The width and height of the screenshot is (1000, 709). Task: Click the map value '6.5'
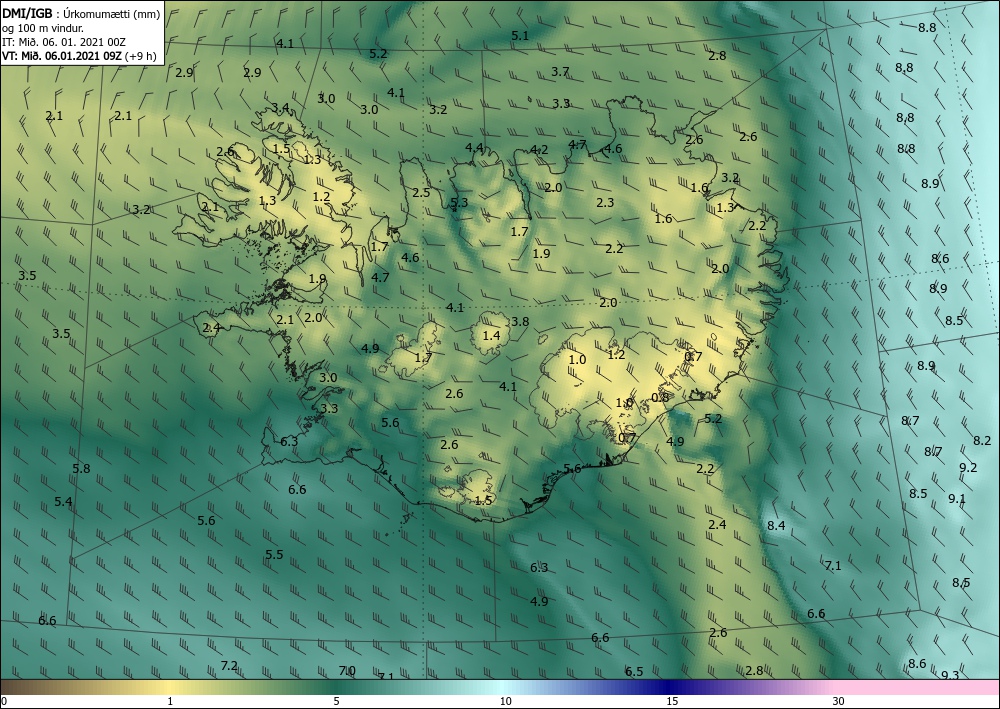pyautogui.click(x=634, y=671)
